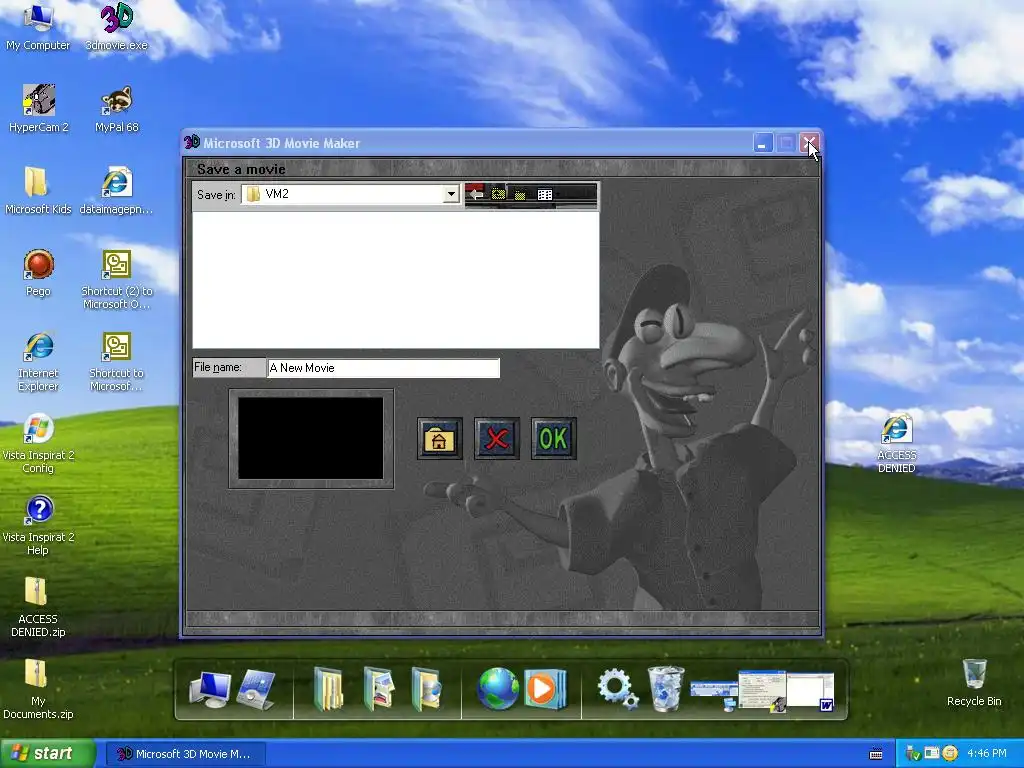Select Recycle Bin desktop icon
1024x768 pixels.
point(974,682)
